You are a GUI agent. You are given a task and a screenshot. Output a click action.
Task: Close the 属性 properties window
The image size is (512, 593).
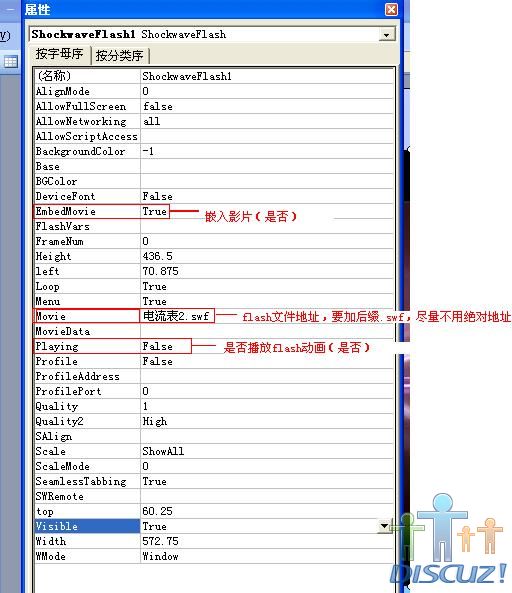coord(391,9)
